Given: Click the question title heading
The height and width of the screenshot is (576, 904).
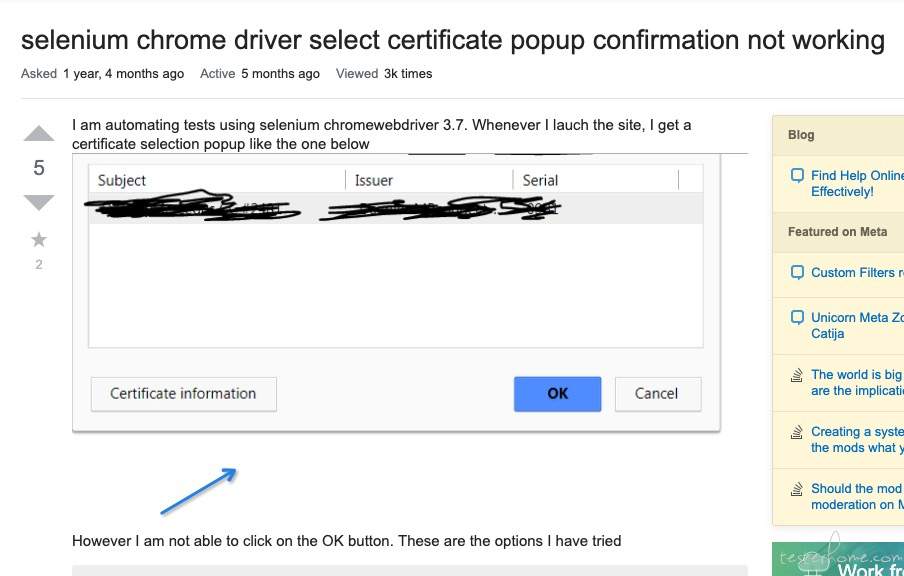Looking at the screenshot, I should (453, 40).
